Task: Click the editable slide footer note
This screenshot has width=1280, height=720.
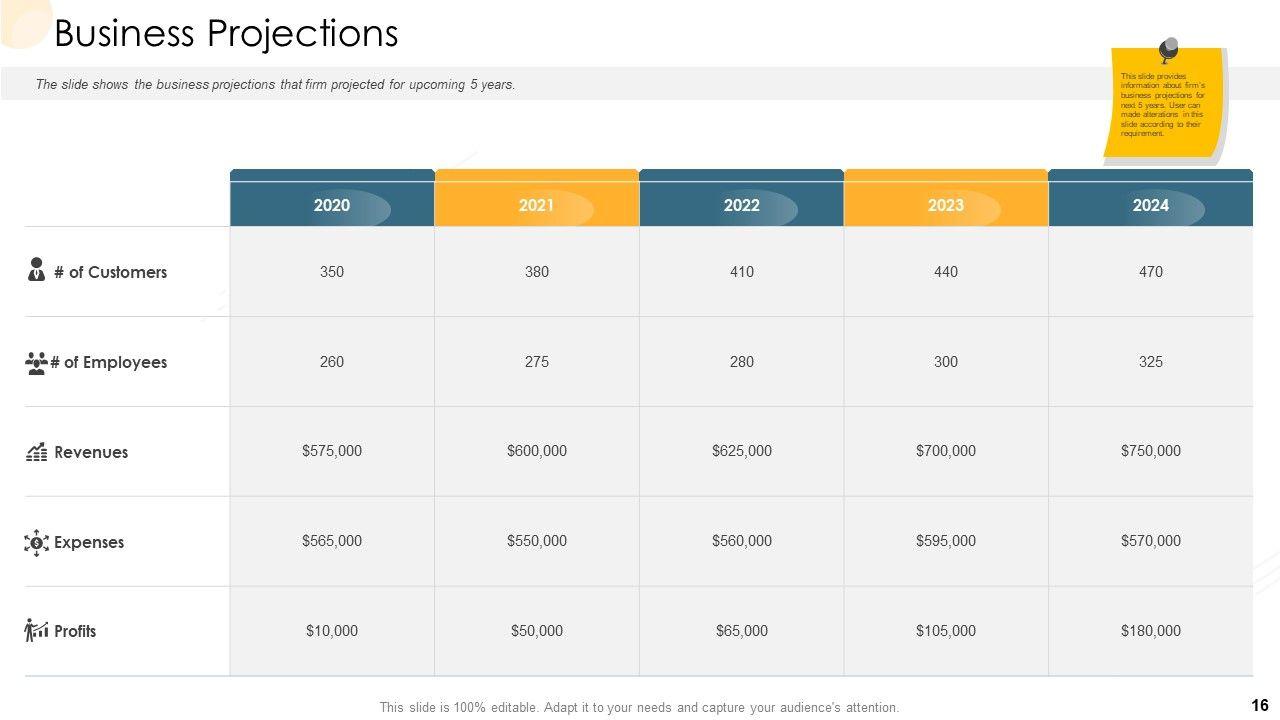Action: point(639,707)
